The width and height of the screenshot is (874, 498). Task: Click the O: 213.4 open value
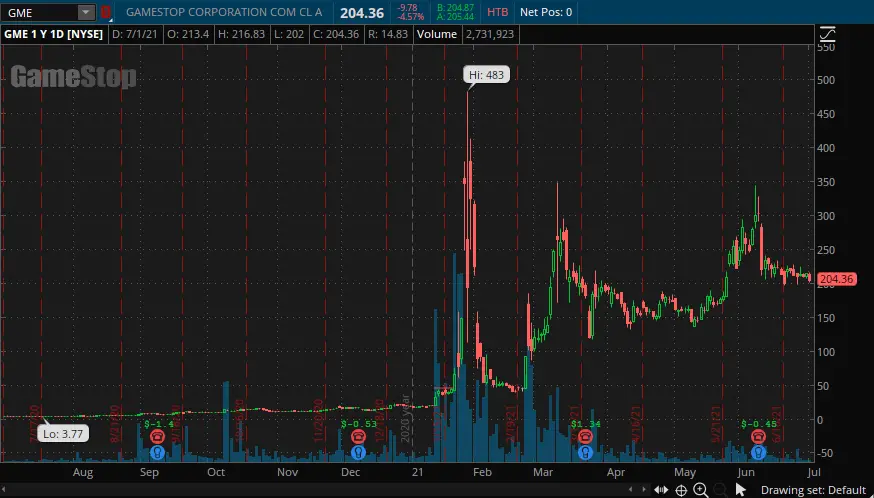(188, 34)
